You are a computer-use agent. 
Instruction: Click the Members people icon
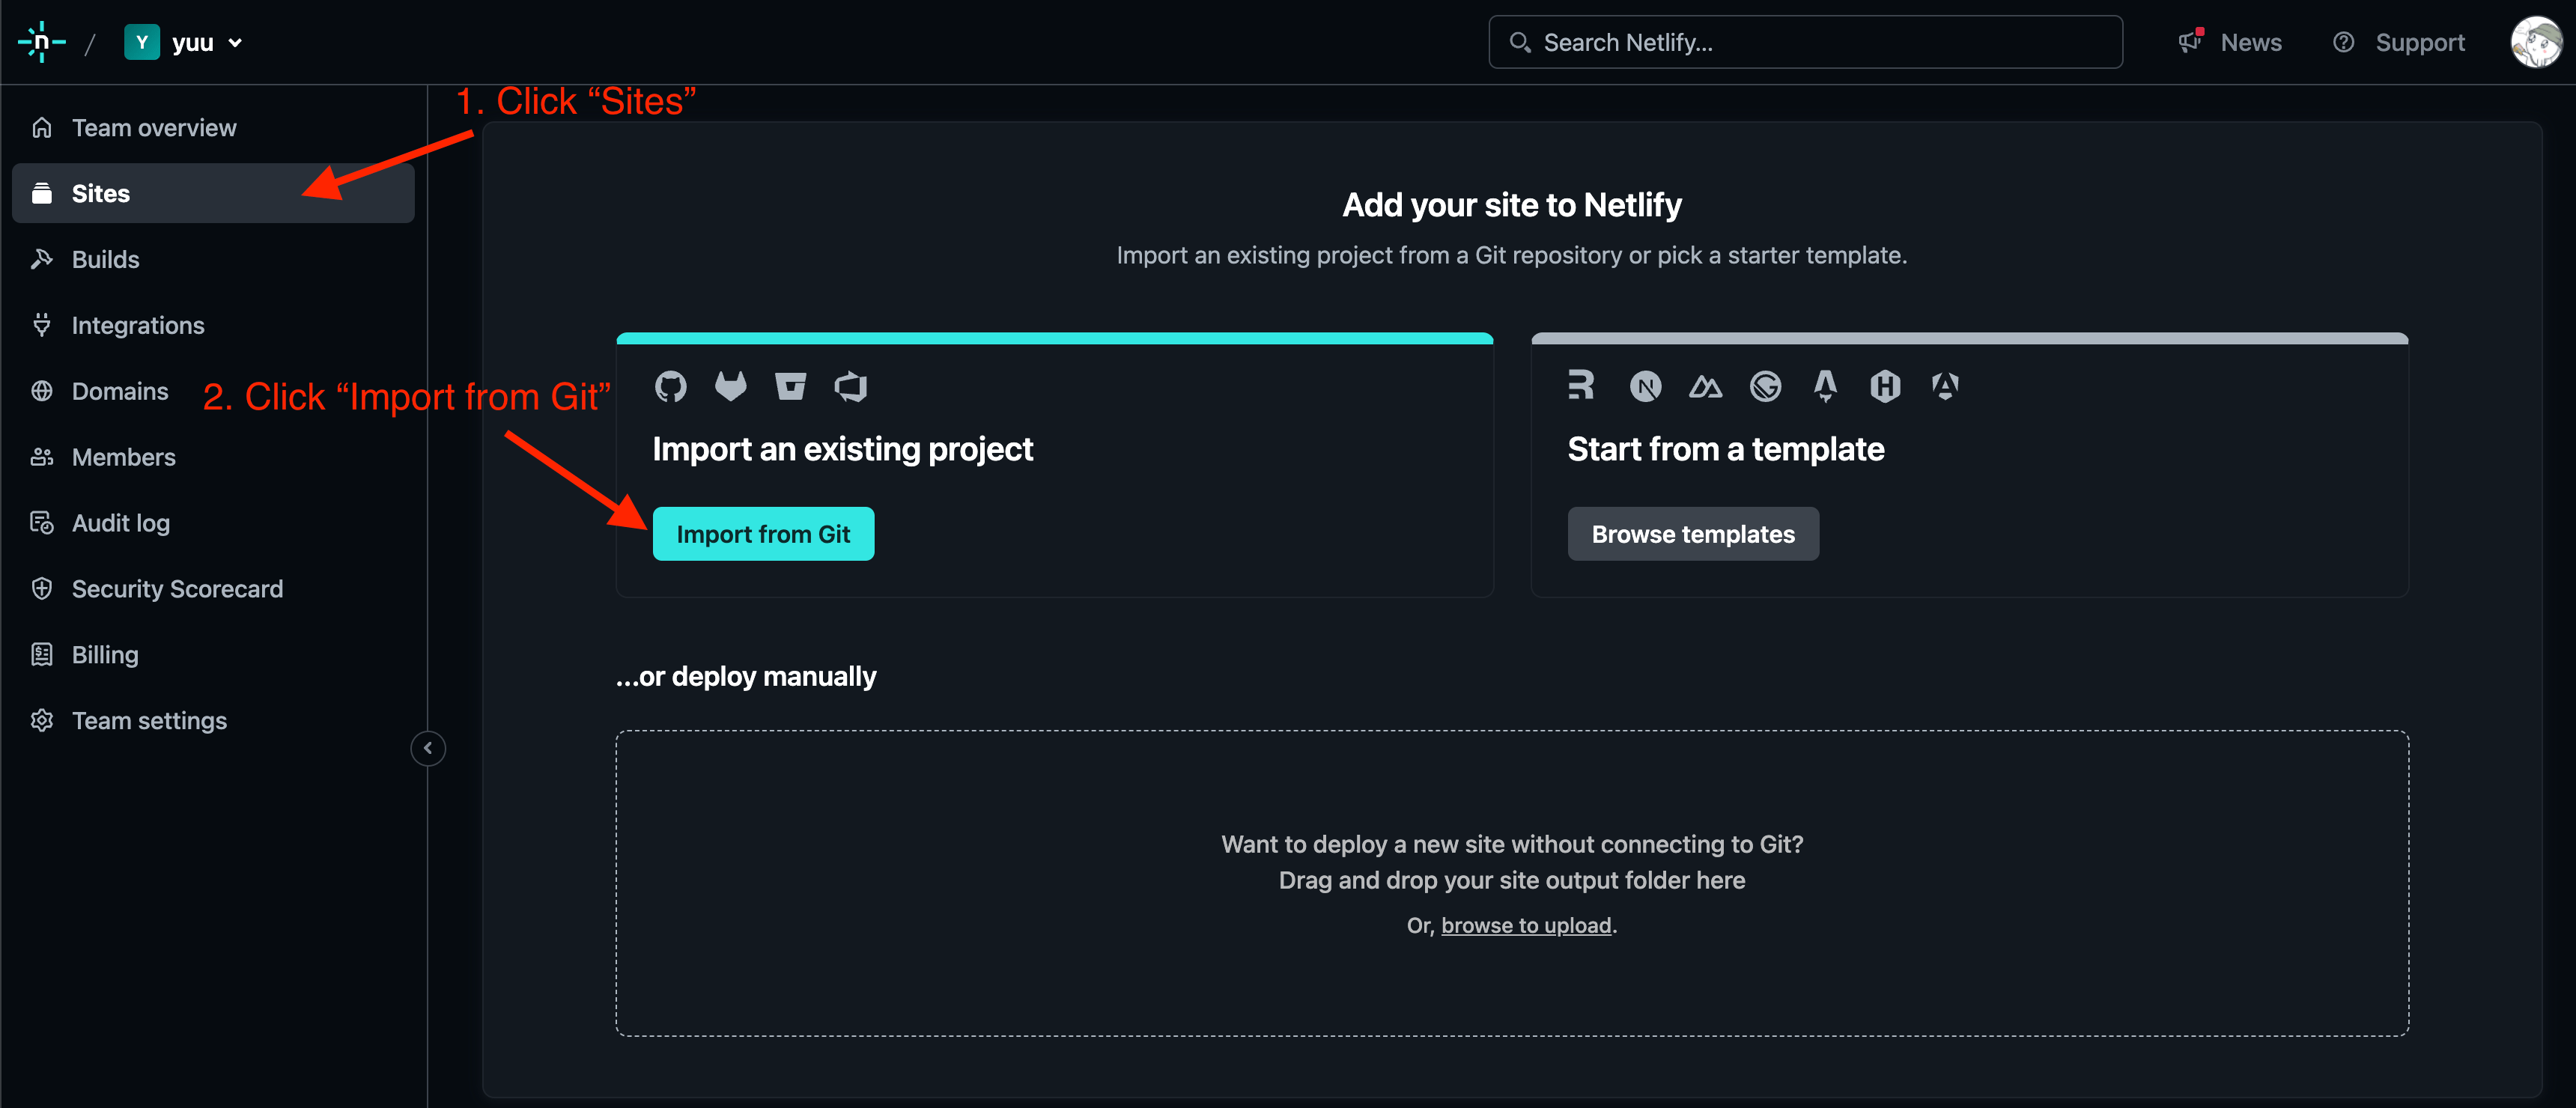pos(42,457)
